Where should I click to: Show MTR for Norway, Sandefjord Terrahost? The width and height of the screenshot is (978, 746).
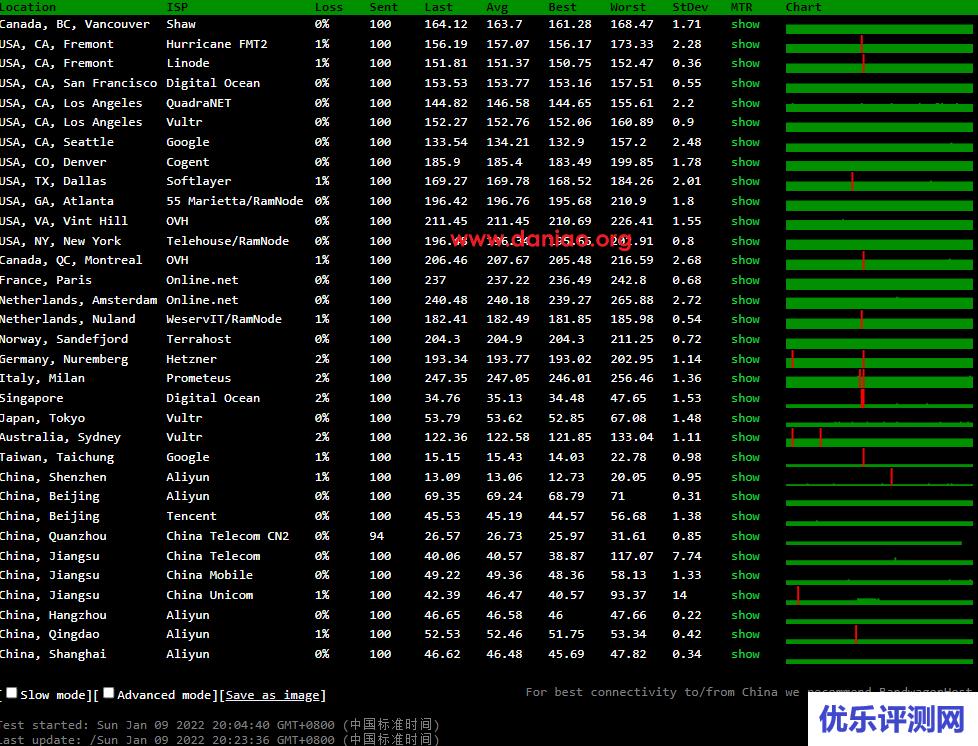coord(745,339)
